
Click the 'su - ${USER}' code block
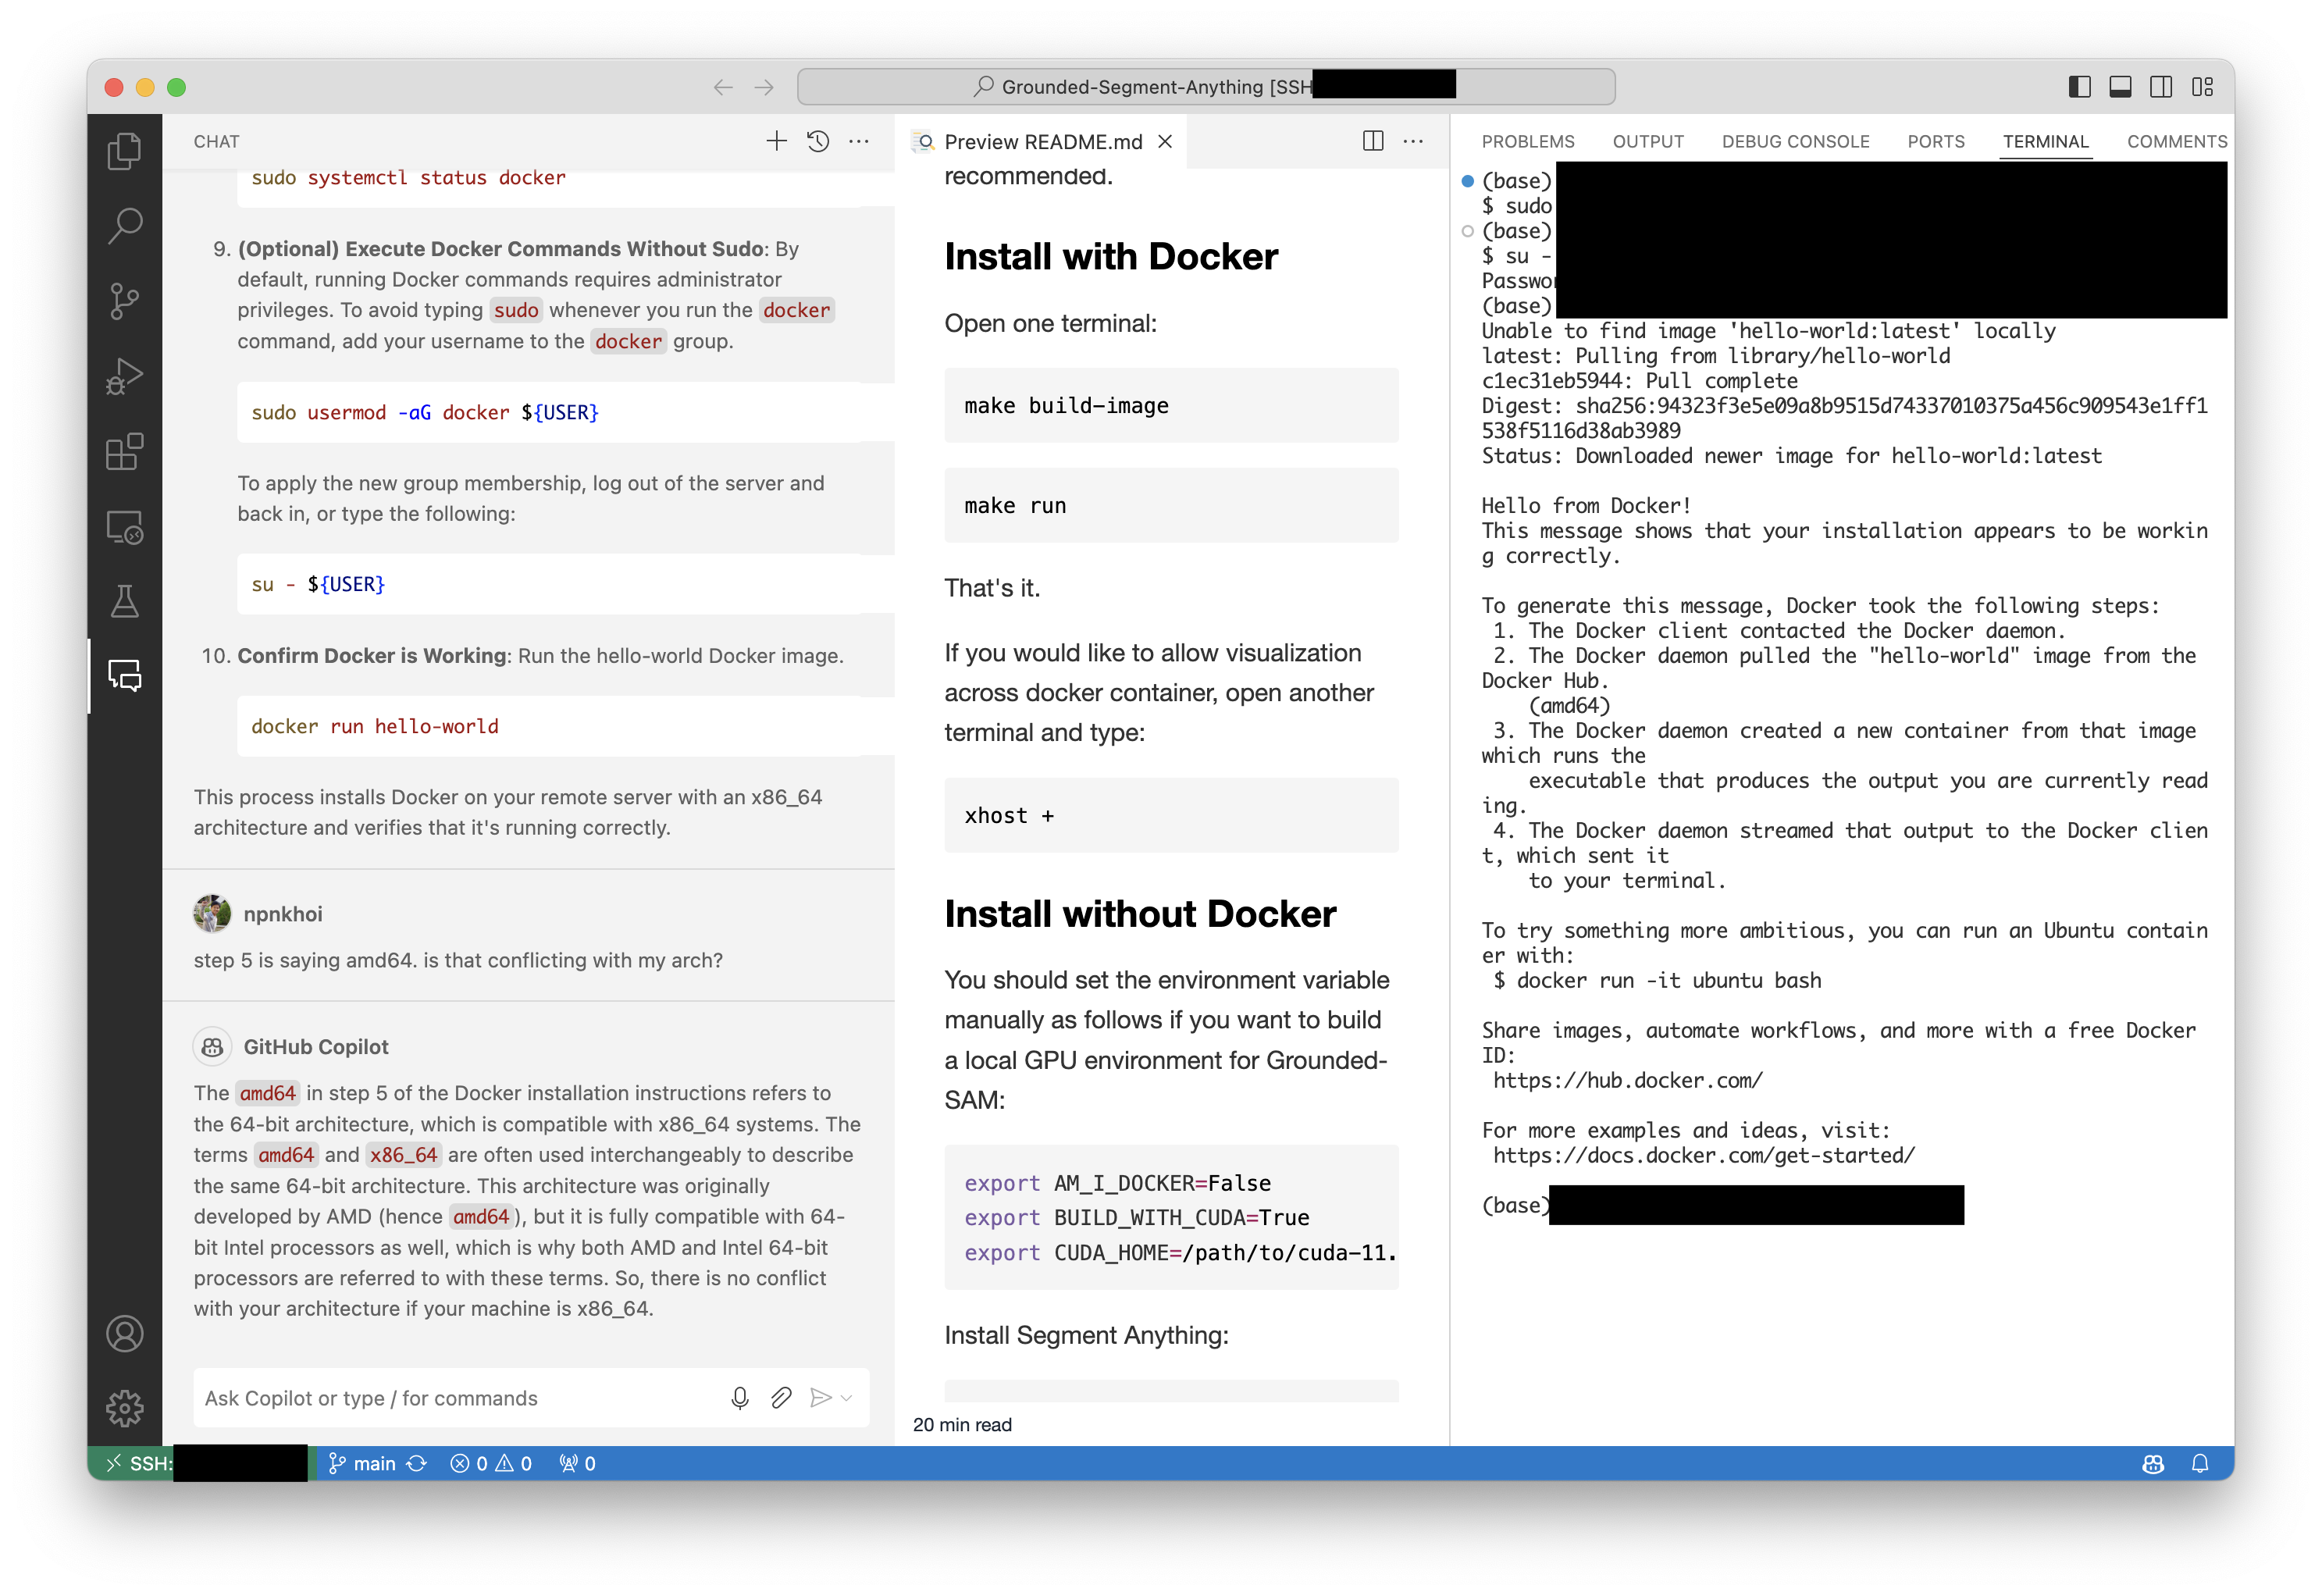[565, 583]
